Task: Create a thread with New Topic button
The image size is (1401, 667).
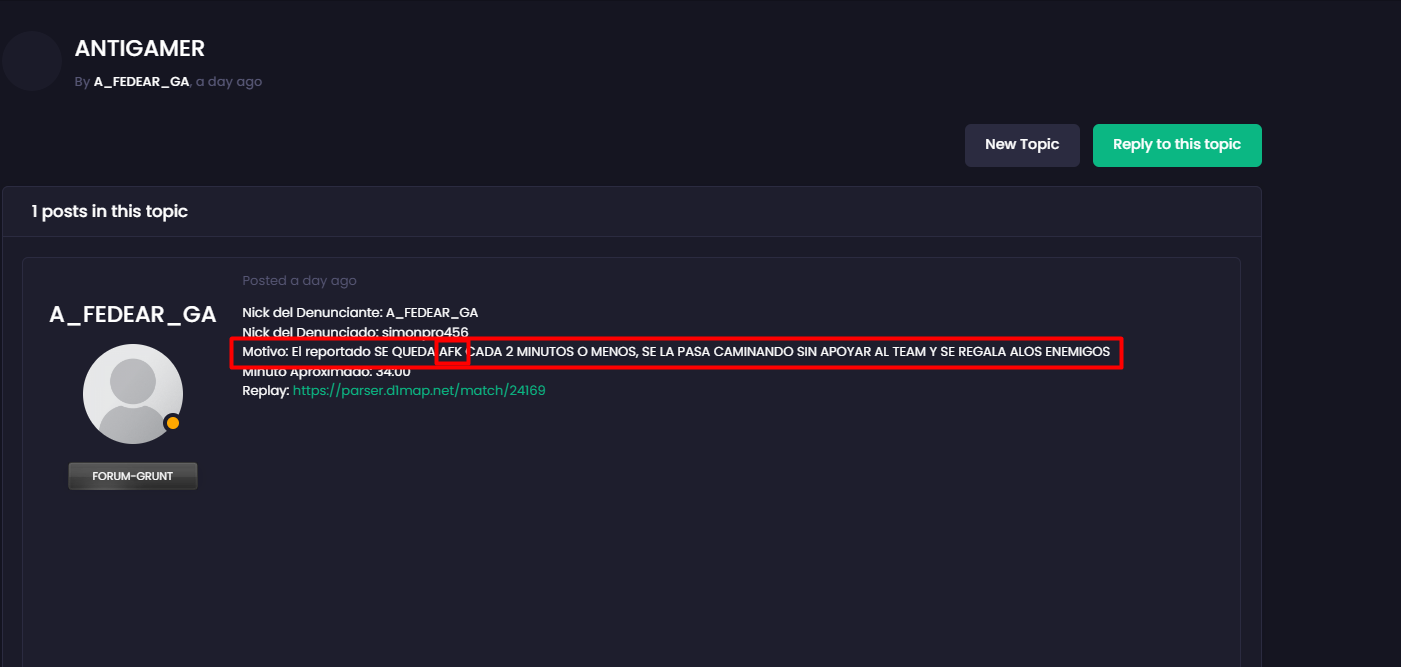Action: [x=1022, y=145]
